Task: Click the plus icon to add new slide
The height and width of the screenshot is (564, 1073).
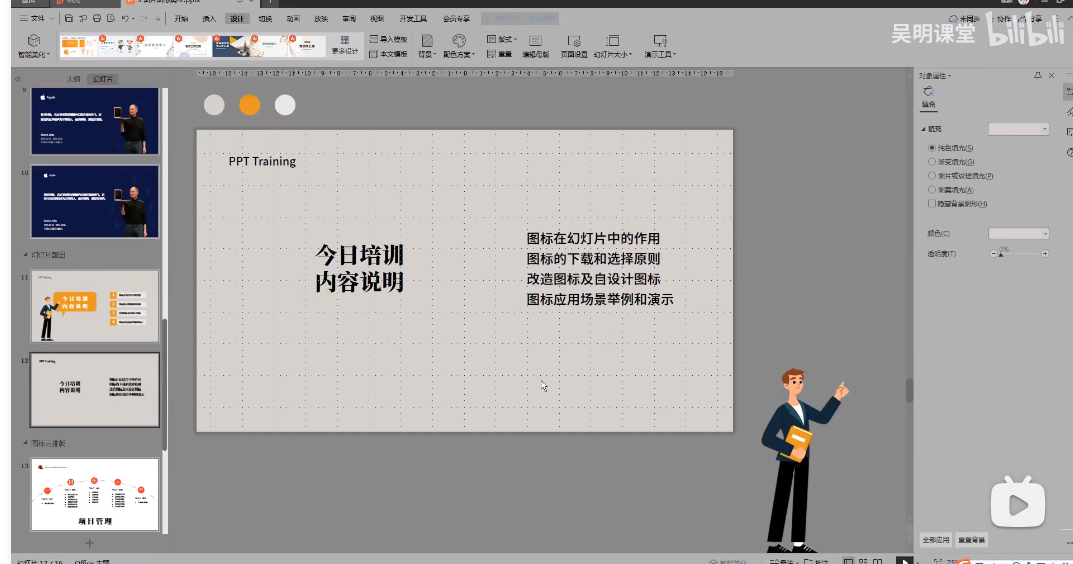Action: pos(89,543)
